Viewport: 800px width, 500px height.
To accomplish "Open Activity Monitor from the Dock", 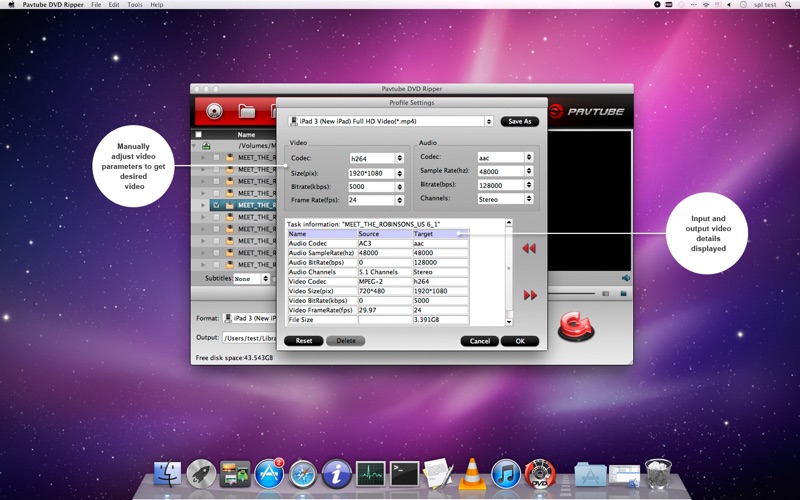I will [370, 474].
